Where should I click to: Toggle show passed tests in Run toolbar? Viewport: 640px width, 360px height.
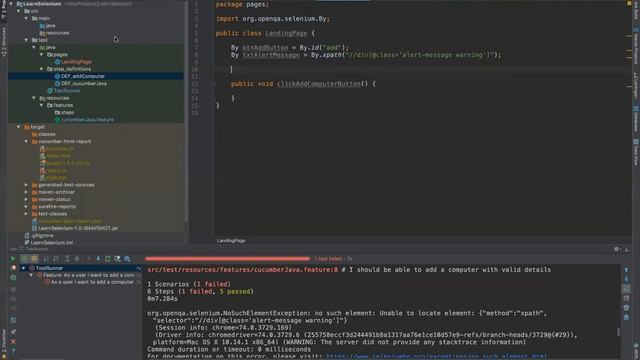tap(25, 259)
